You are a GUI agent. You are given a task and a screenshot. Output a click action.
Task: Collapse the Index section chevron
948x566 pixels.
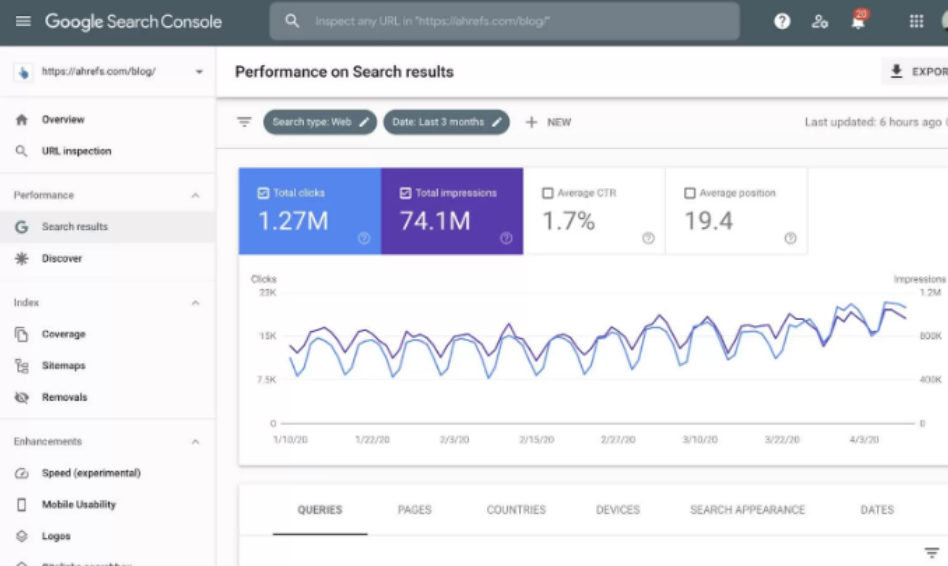[195, 302]
